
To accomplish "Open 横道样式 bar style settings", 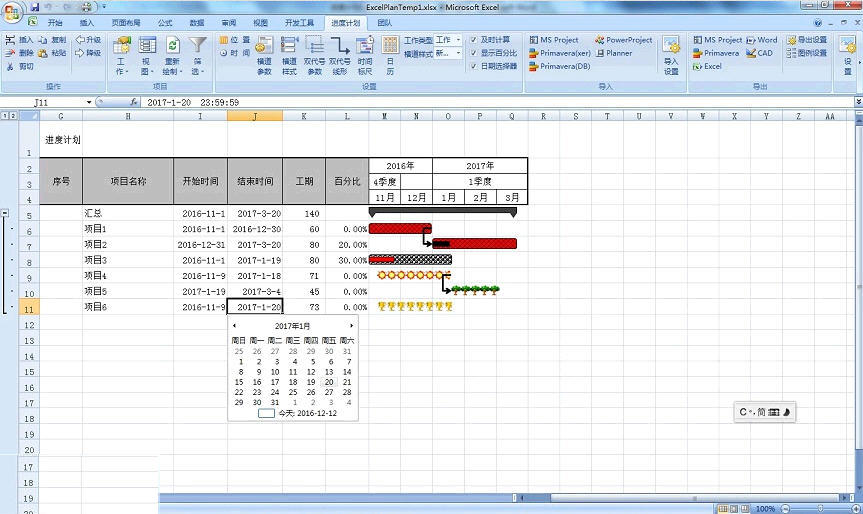I will pos(290,56).
